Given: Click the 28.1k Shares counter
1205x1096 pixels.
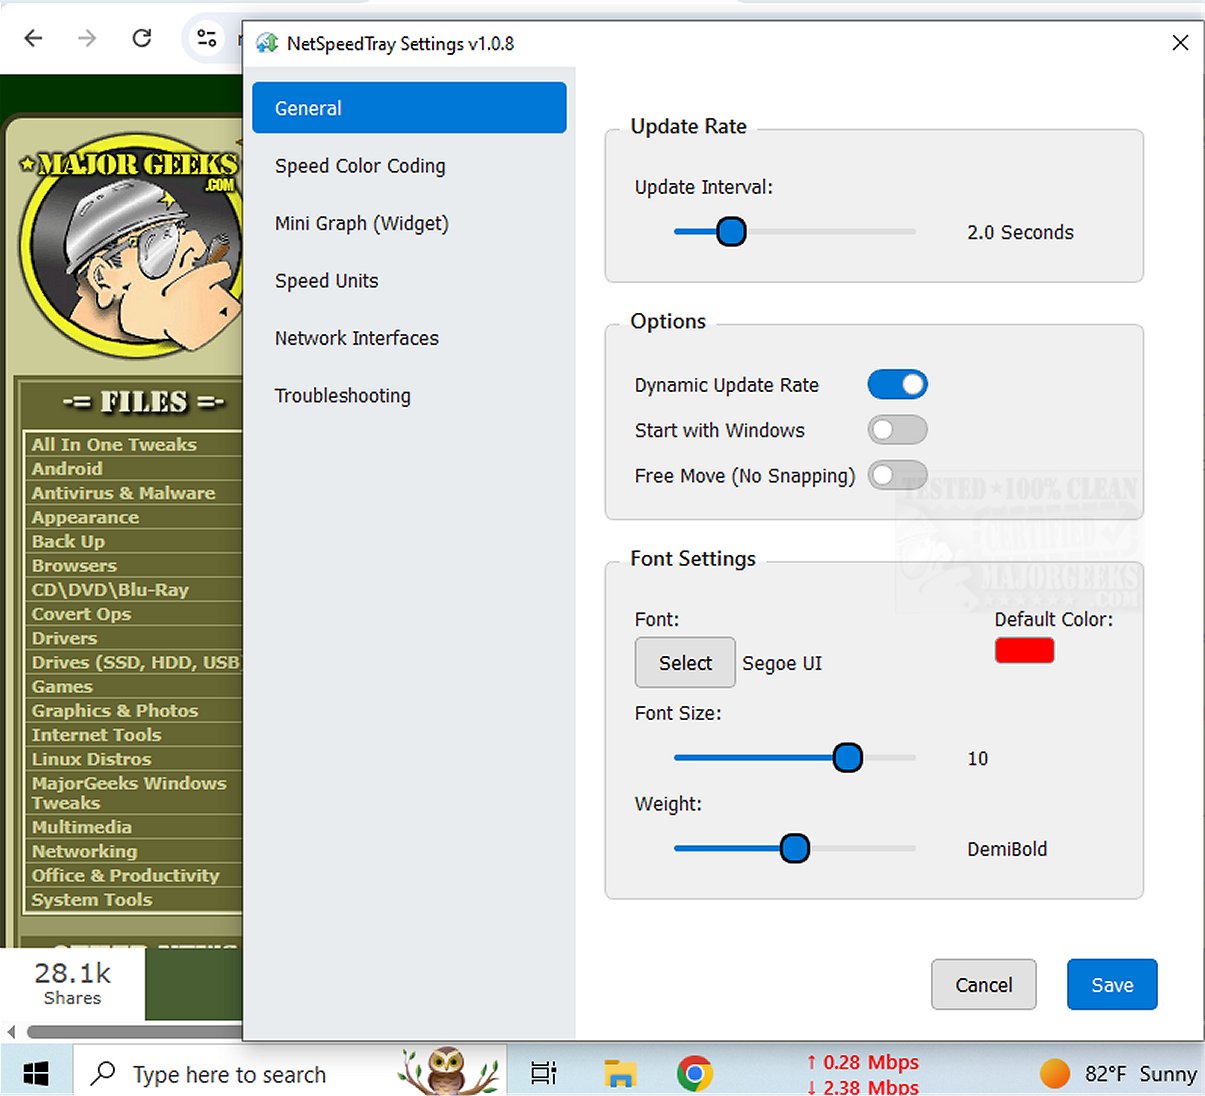Looking at the screenshot, I should click(x=72, y=983).
